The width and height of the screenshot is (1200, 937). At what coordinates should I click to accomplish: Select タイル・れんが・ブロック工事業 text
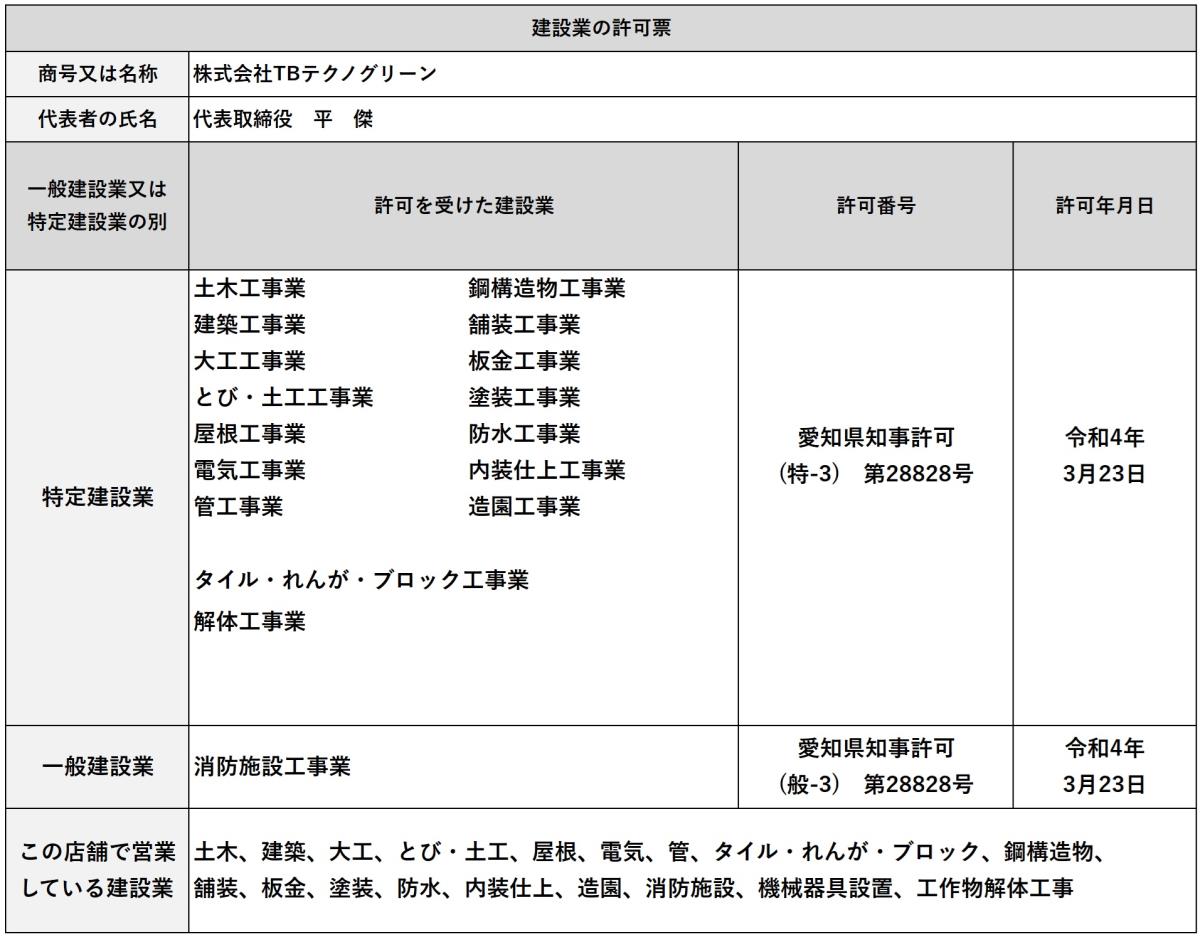361,580
